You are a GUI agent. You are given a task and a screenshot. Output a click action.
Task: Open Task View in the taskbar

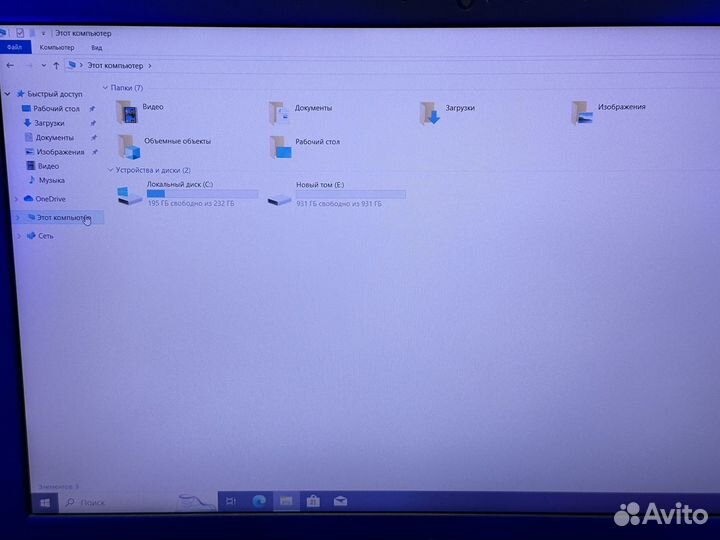pyautogui.click(x=231, y=501)
